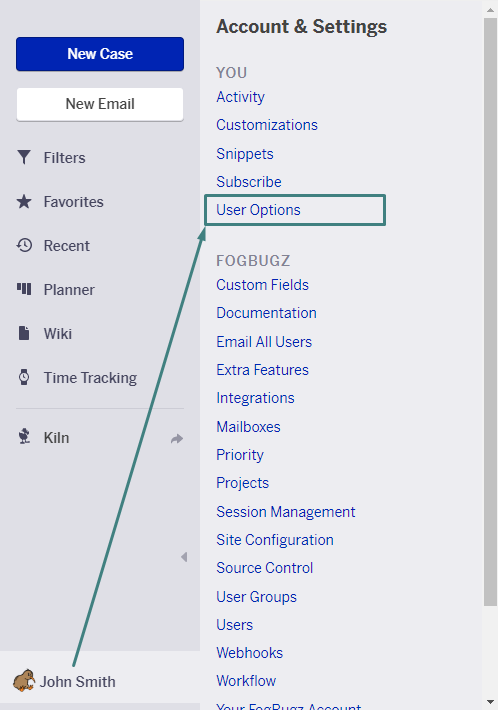Viewport: 498px width, 710px height.
Task: Click the scrollbar up arrow
Action: 490,10
